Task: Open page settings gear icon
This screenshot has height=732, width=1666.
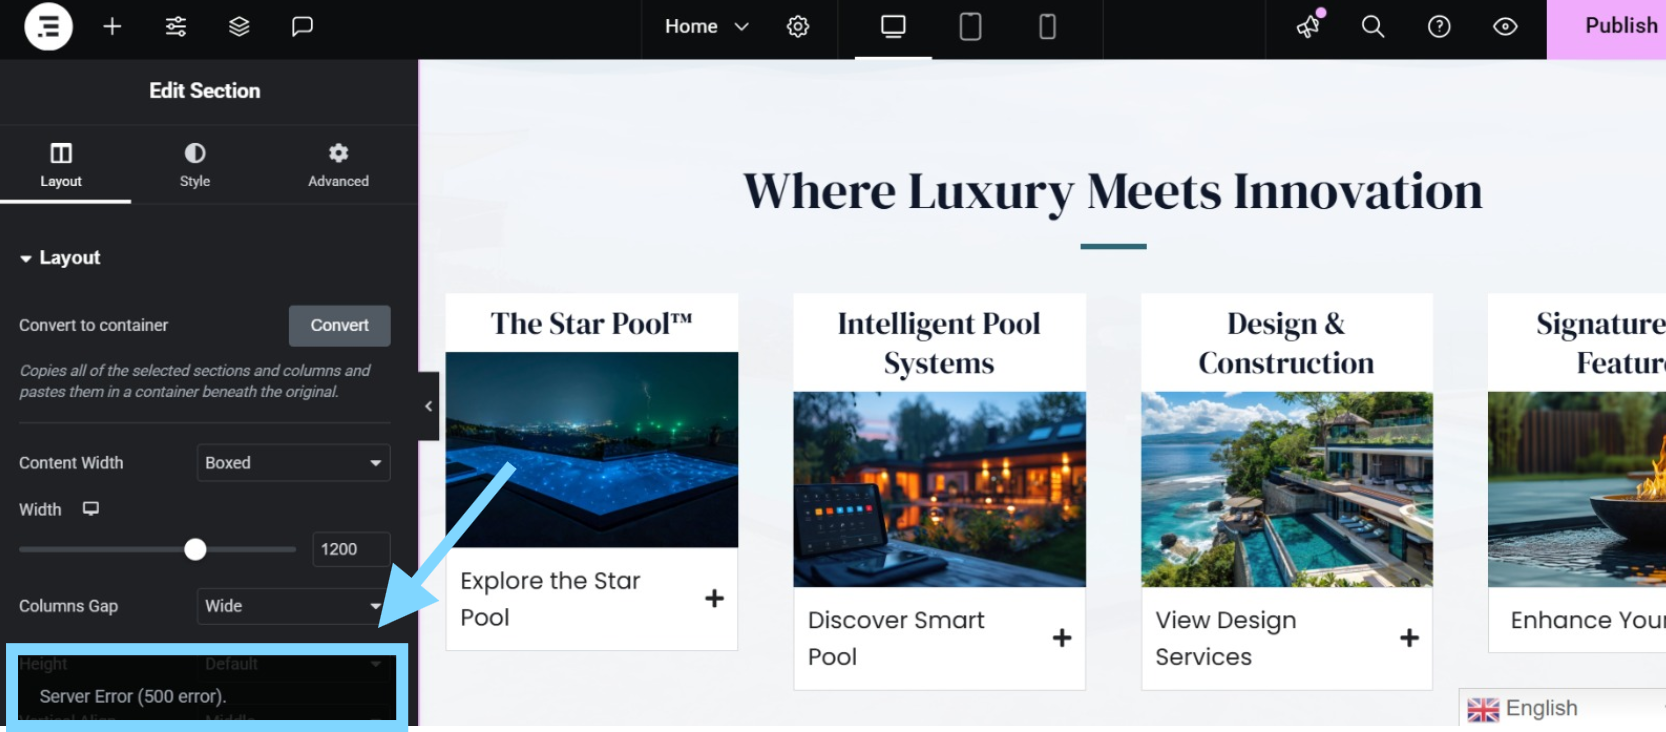Action: 798,27
